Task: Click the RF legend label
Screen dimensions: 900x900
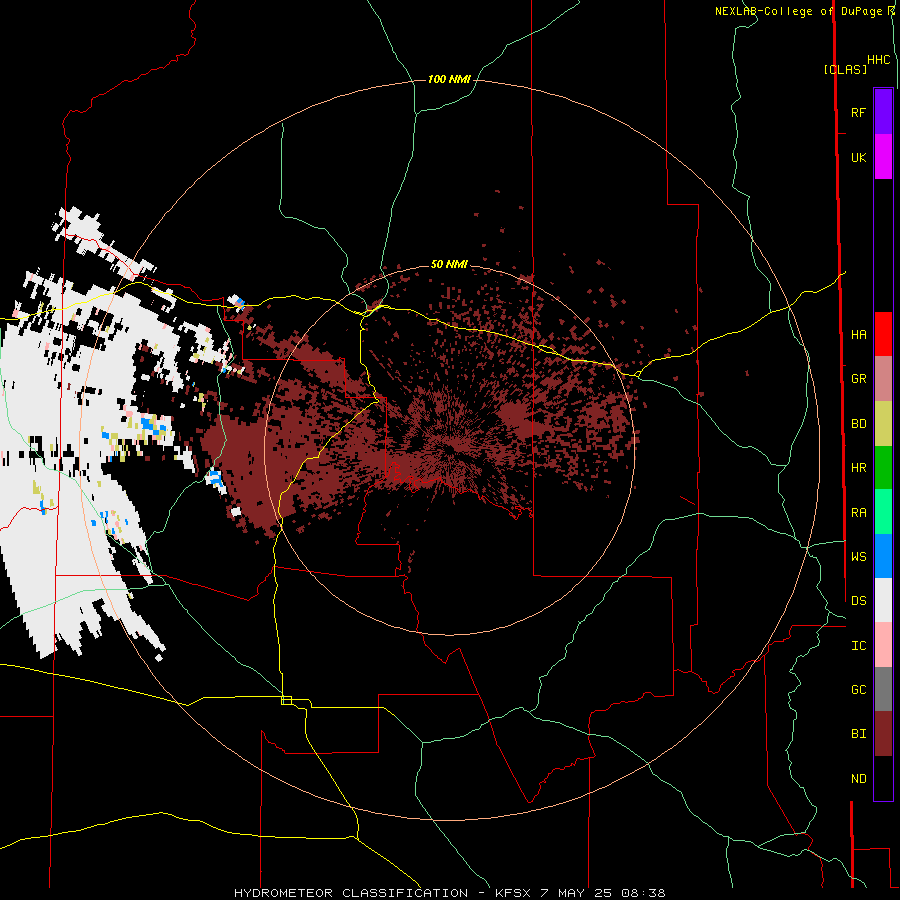Action: (858, 112)
